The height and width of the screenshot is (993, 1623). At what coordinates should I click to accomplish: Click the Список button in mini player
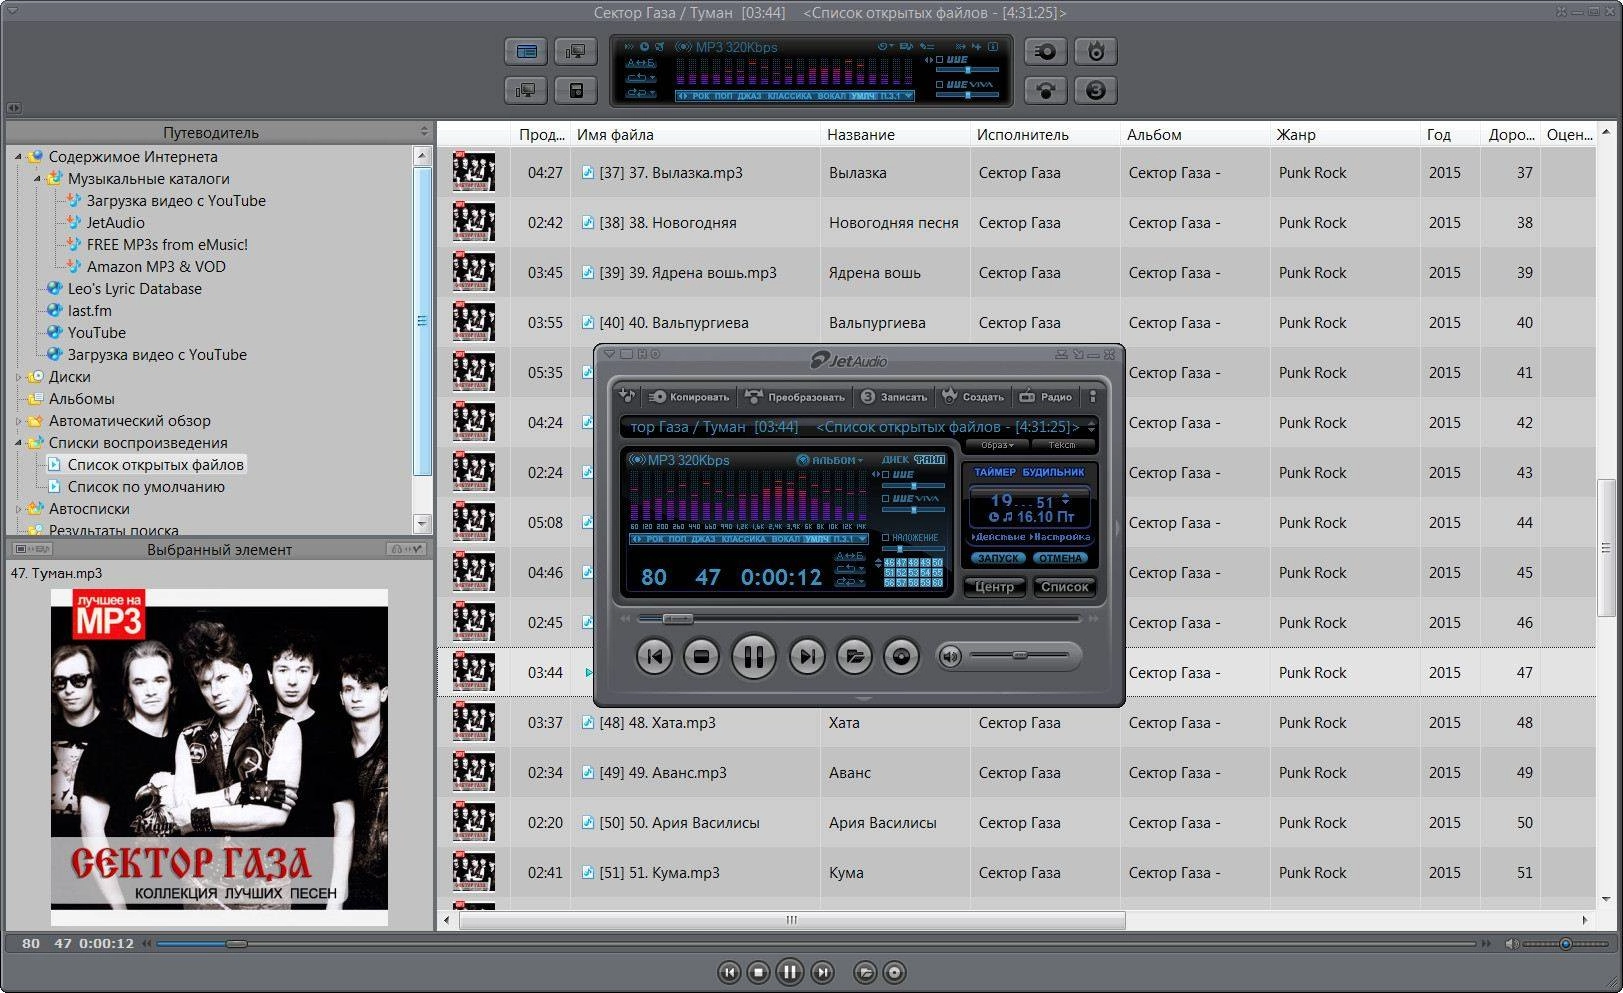[1064, 587]
